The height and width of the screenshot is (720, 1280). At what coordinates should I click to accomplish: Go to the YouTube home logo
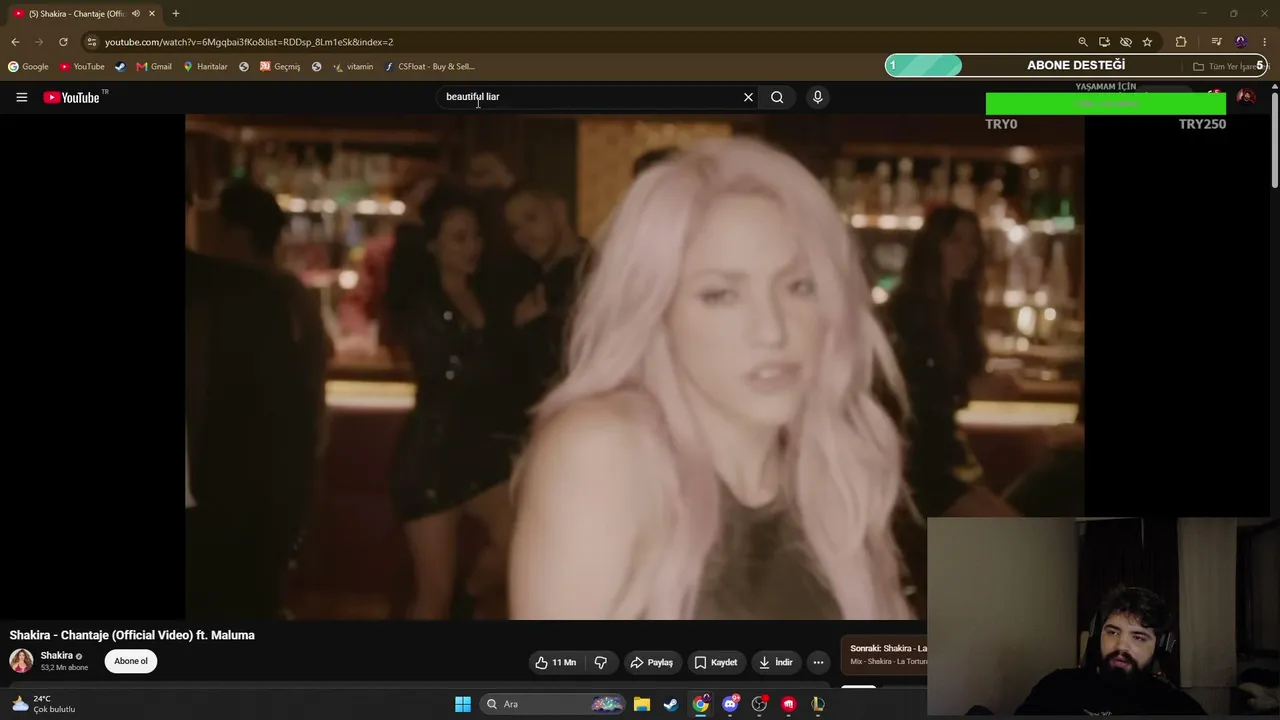tap(71, 97)
